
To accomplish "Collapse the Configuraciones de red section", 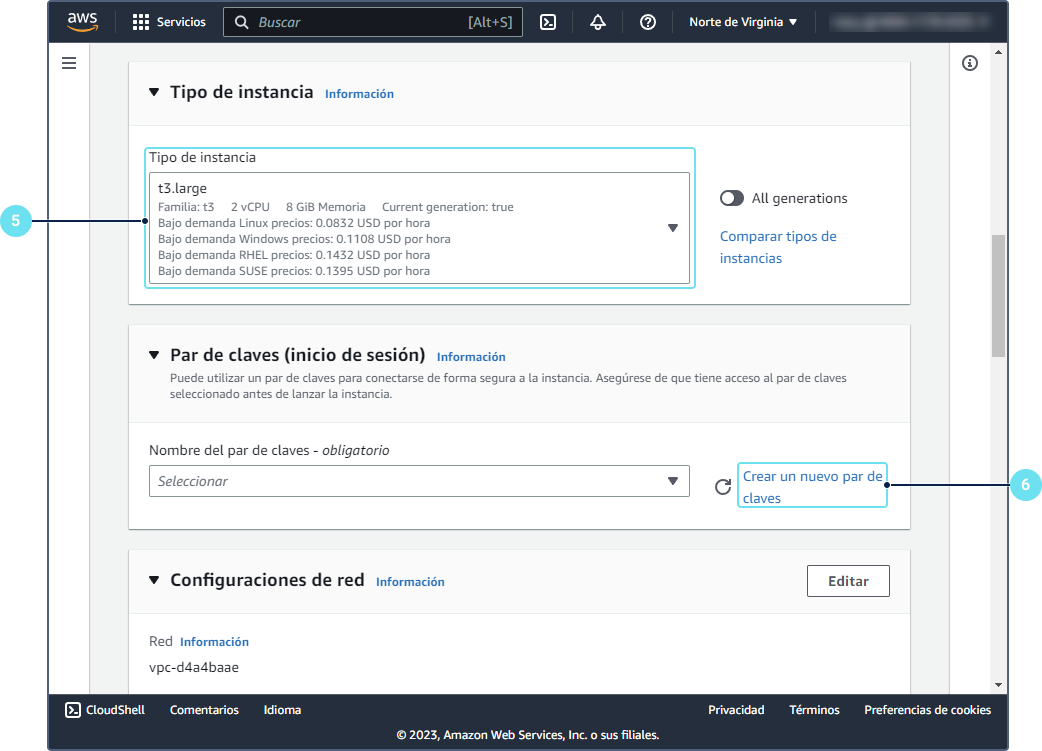I will [154, 580].
